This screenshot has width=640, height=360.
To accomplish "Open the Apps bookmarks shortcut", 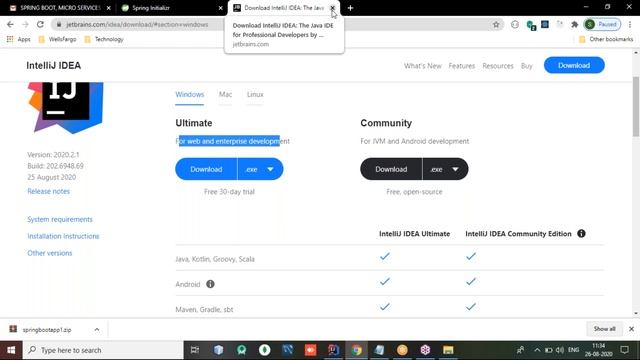I will point(19,39).
